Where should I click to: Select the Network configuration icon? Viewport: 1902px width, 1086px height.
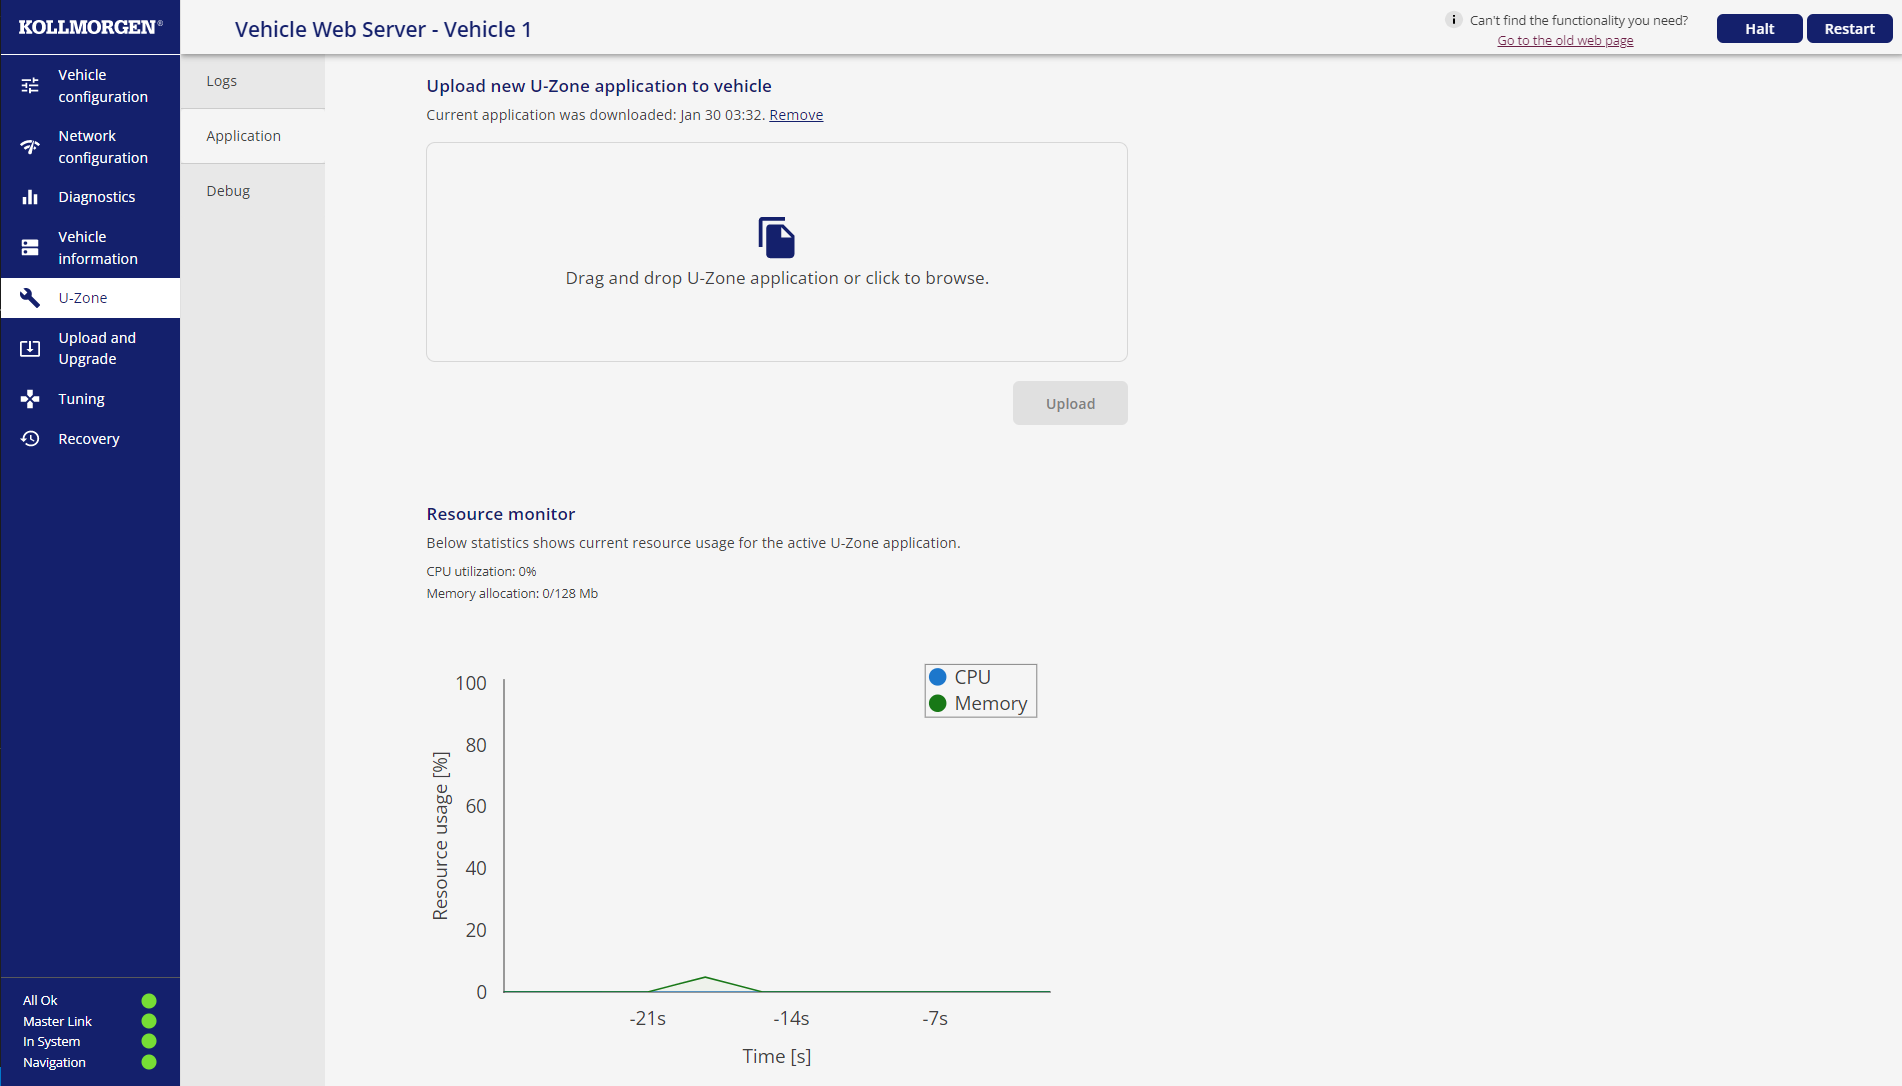coord(29,146)
